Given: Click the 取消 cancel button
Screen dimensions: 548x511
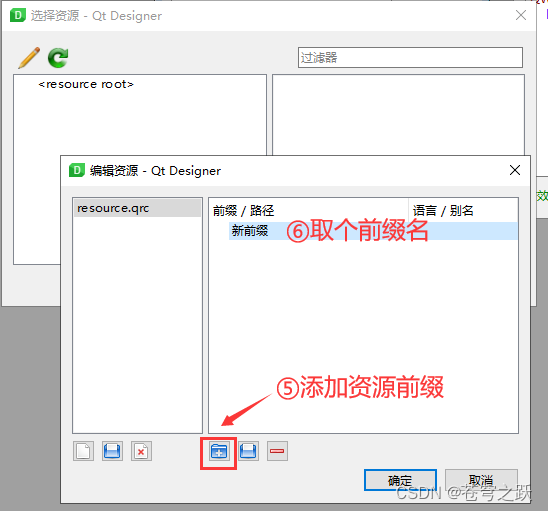Looking at the screenshot, I should 481,480.
